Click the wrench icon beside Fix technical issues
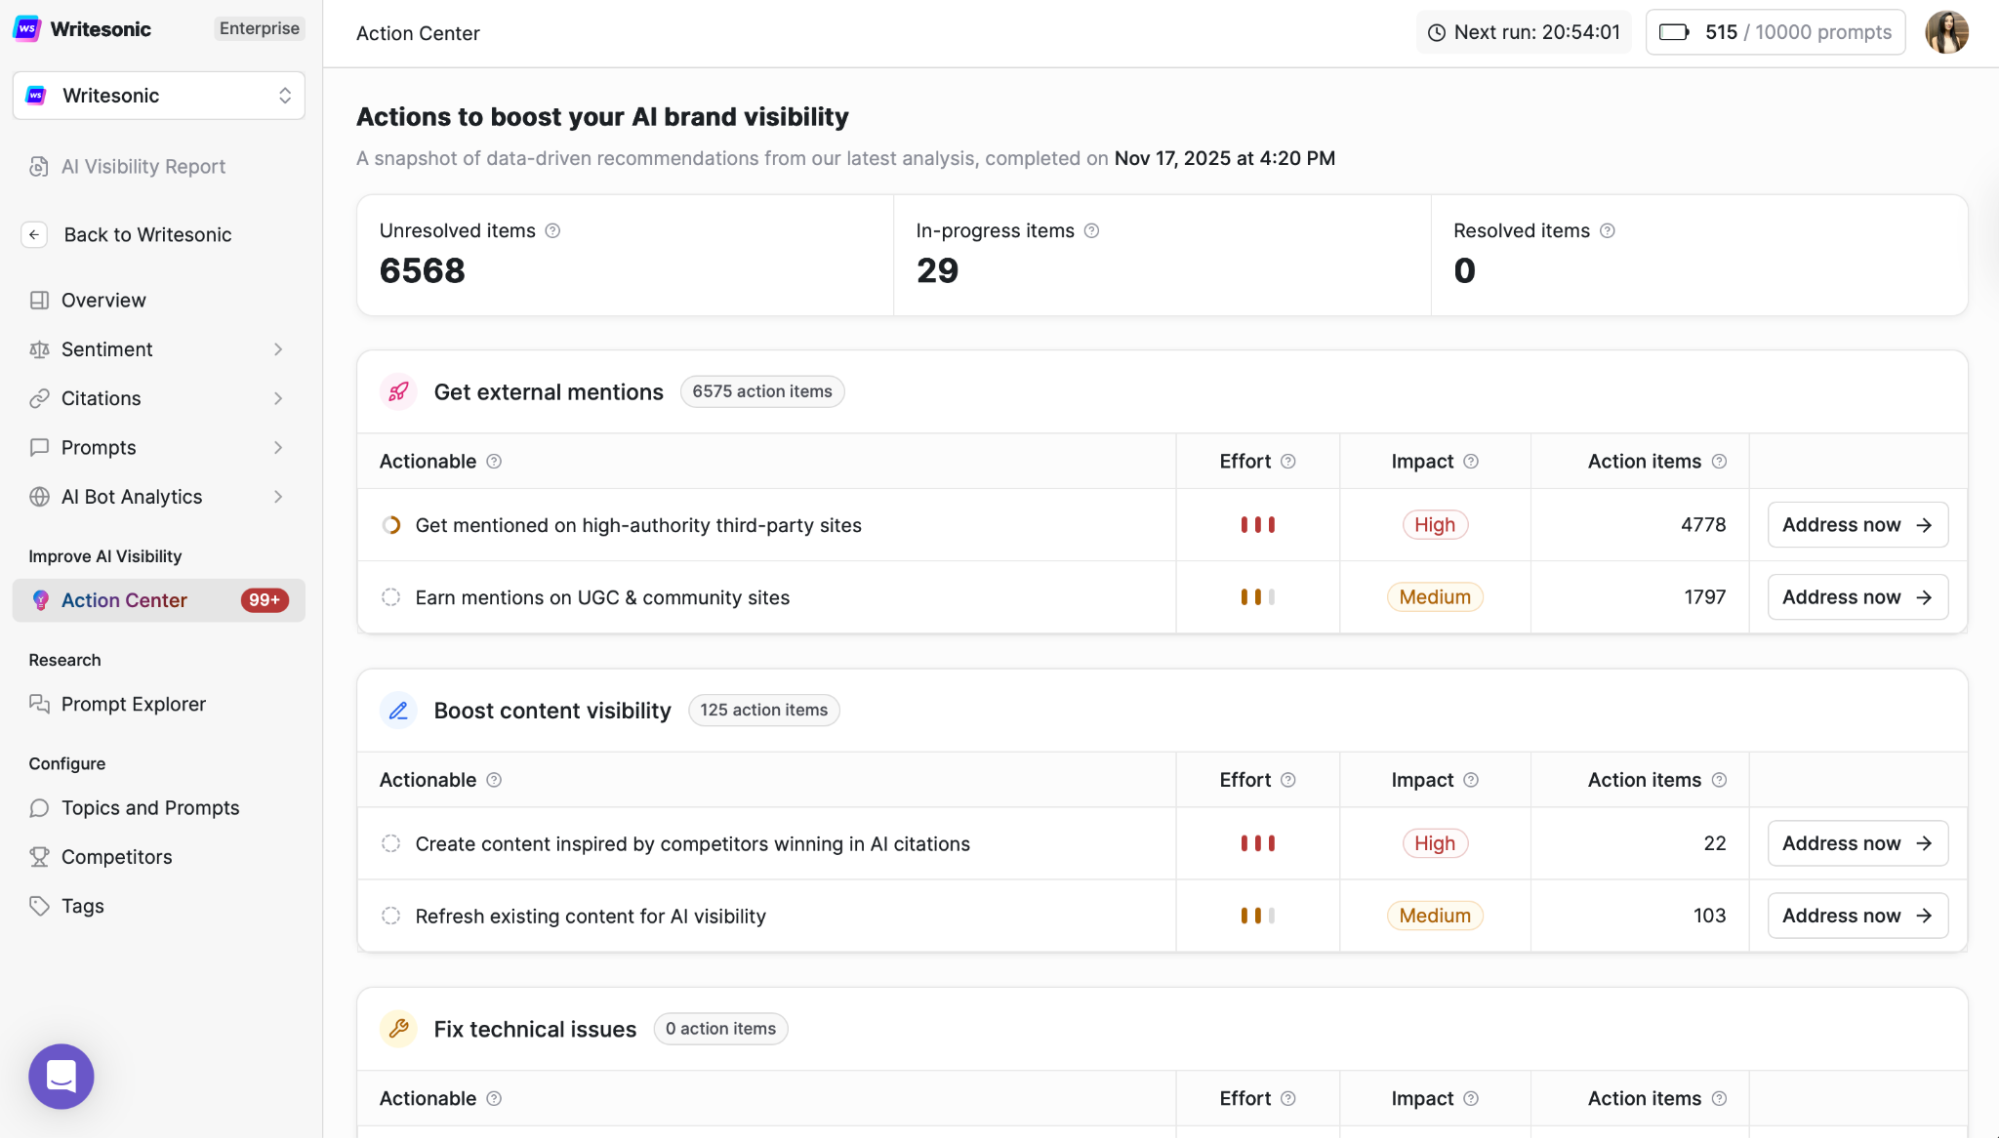The width and height of the screenshot is (1999, 1139). click(x=398, y=1029)
